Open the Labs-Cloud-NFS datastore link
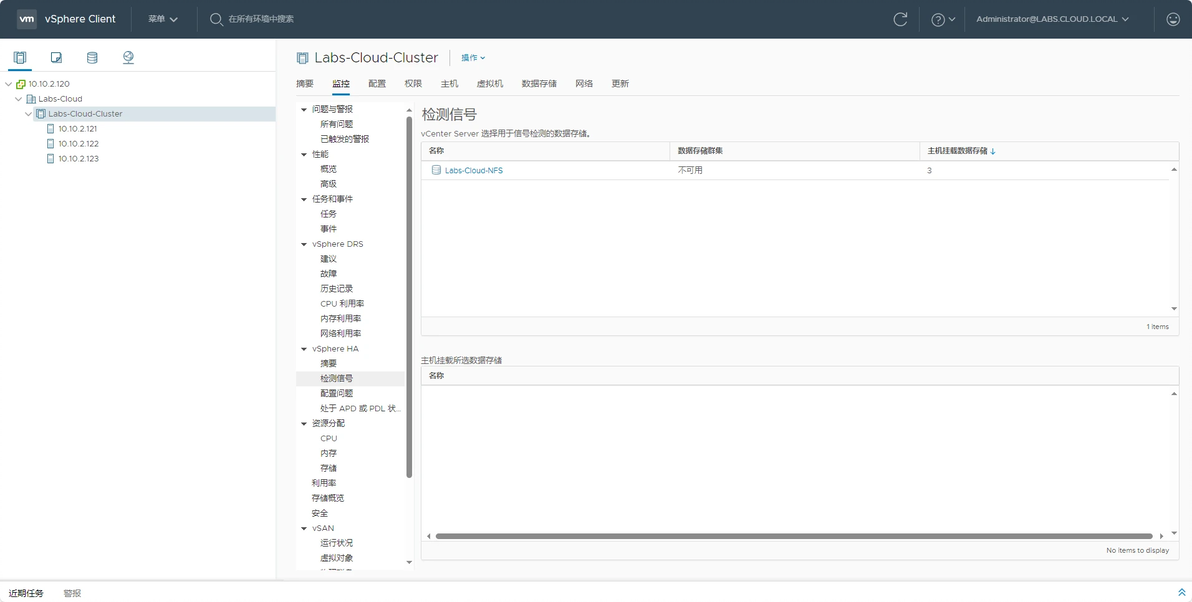The width and height of the screenshot is (1192, 602). click(x=474, y=170)
